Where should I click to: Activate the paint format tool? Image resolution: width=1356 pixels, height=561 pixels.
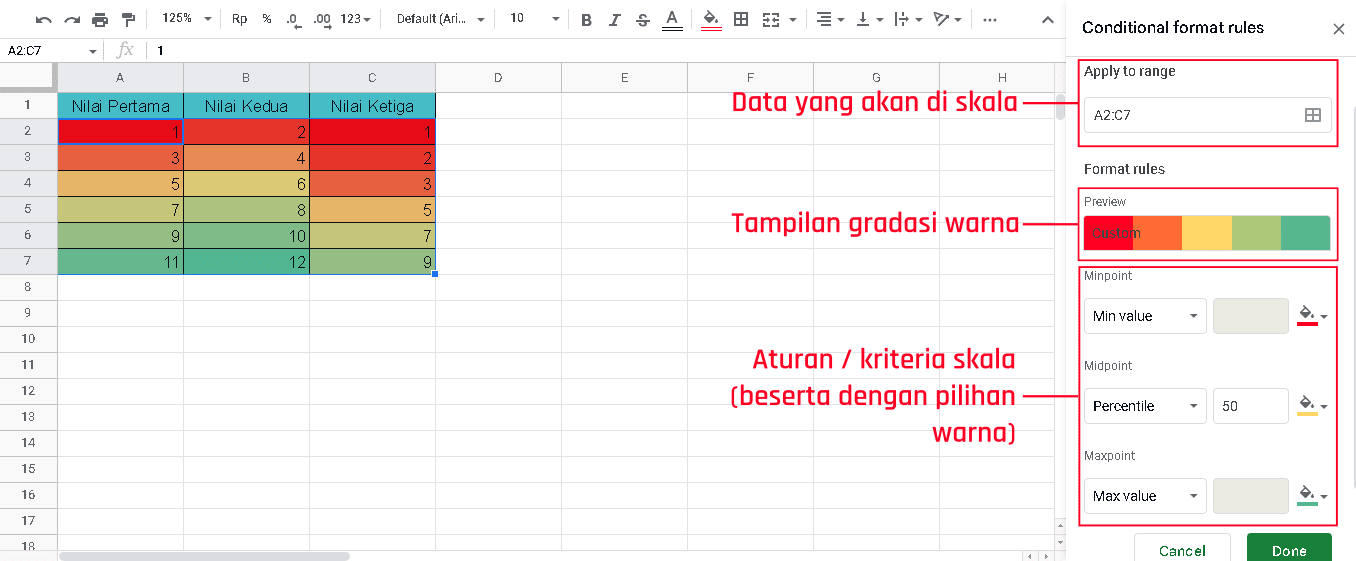(x=127, y=19)
